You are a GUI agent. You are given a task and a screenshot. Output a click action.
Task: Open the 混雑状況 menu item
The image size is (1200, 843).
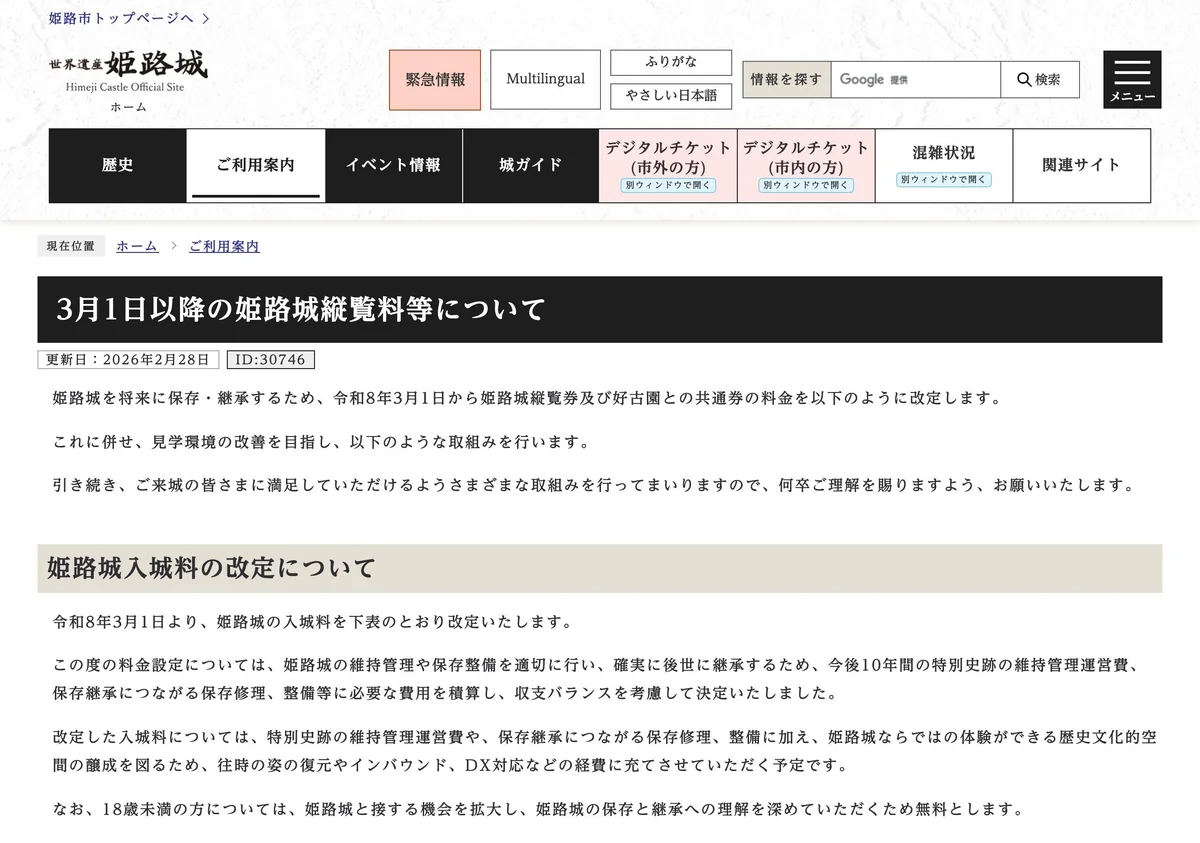point(944,165)
